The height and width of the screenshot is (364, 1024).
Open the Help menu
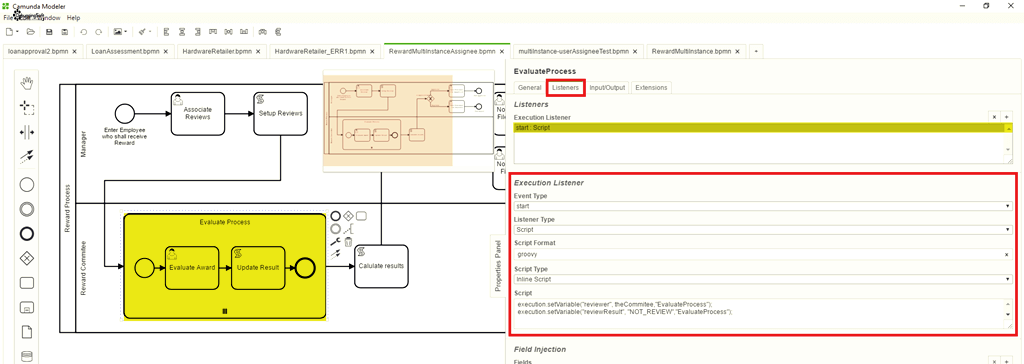coord(74,18)
